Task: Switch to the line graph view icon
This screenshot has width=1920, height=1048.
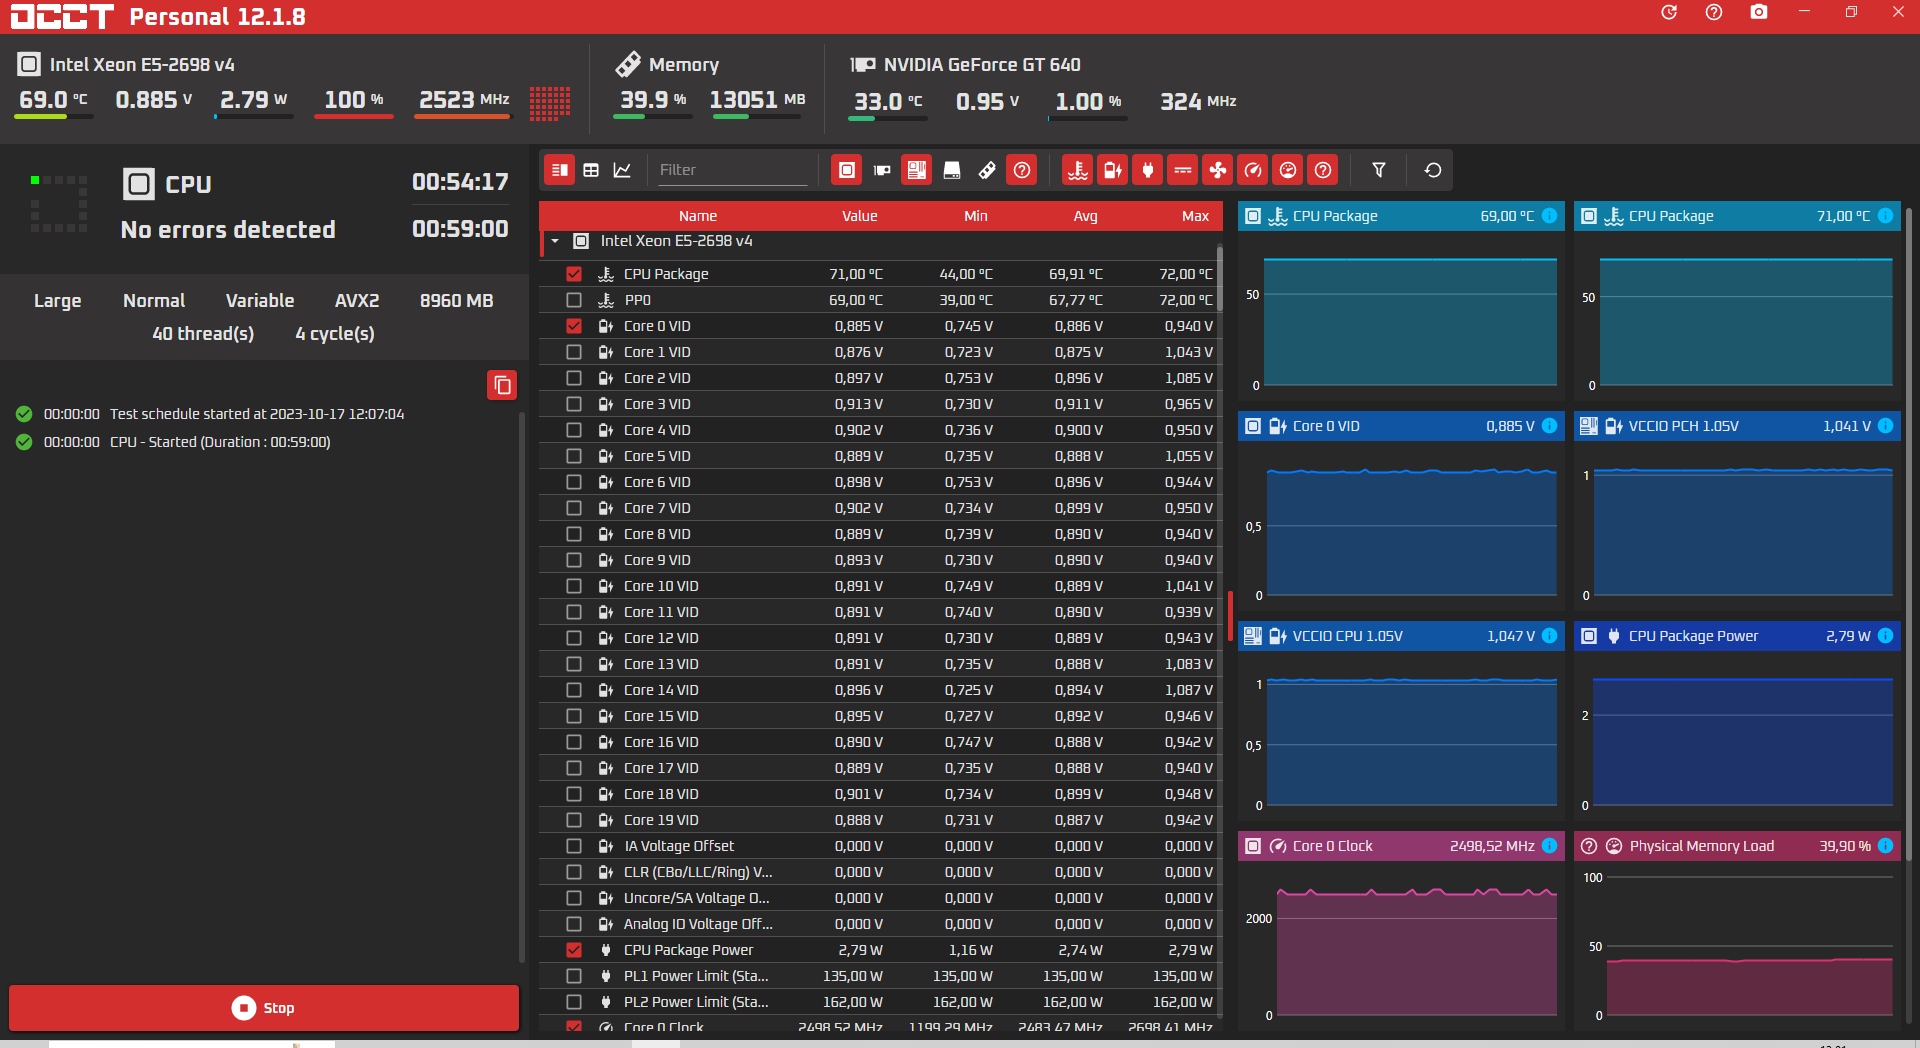Action: coord(622,170)
